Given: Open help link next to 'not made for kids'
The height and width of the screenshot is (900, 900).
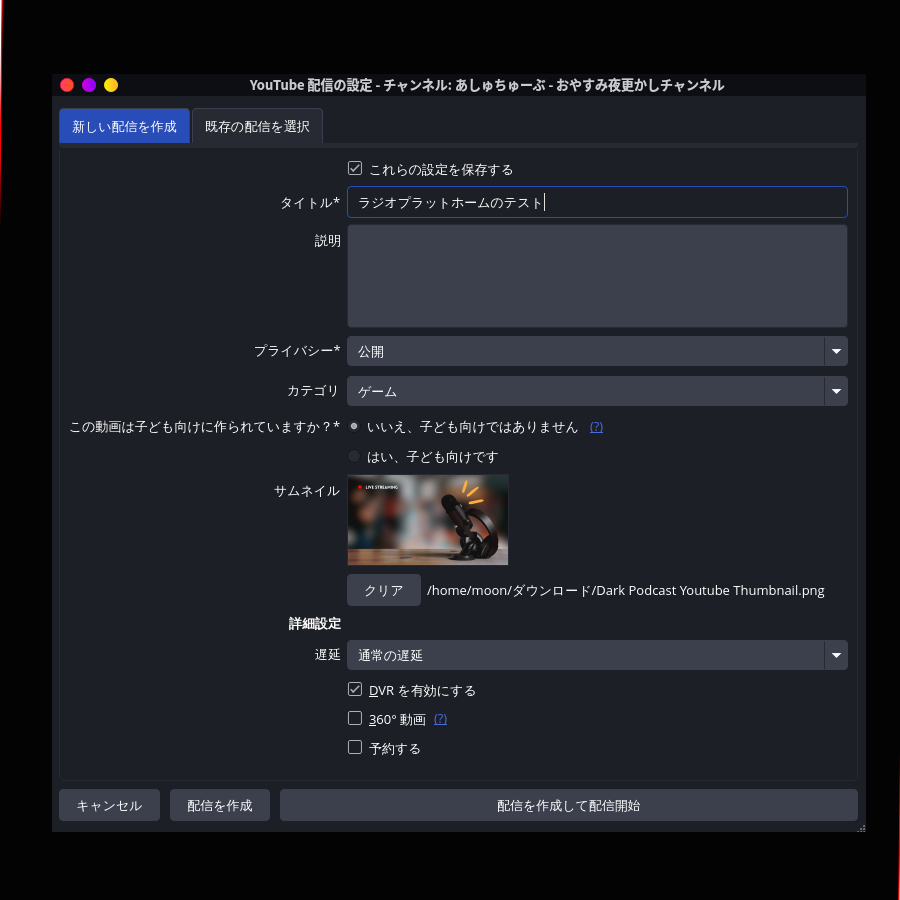Looking at the screenshot, I should pyautogui.click(x=596, y=427).
